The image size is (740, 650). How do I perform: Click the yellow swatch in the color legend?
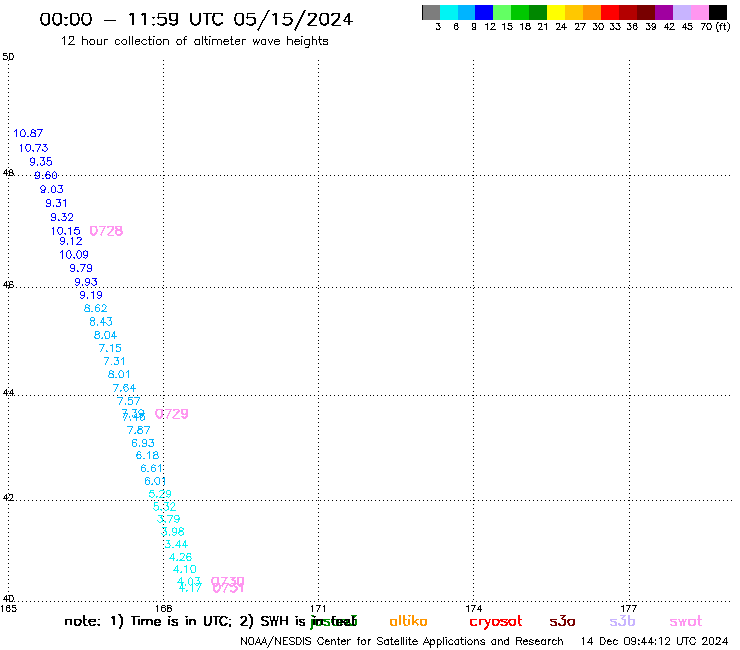556,12
